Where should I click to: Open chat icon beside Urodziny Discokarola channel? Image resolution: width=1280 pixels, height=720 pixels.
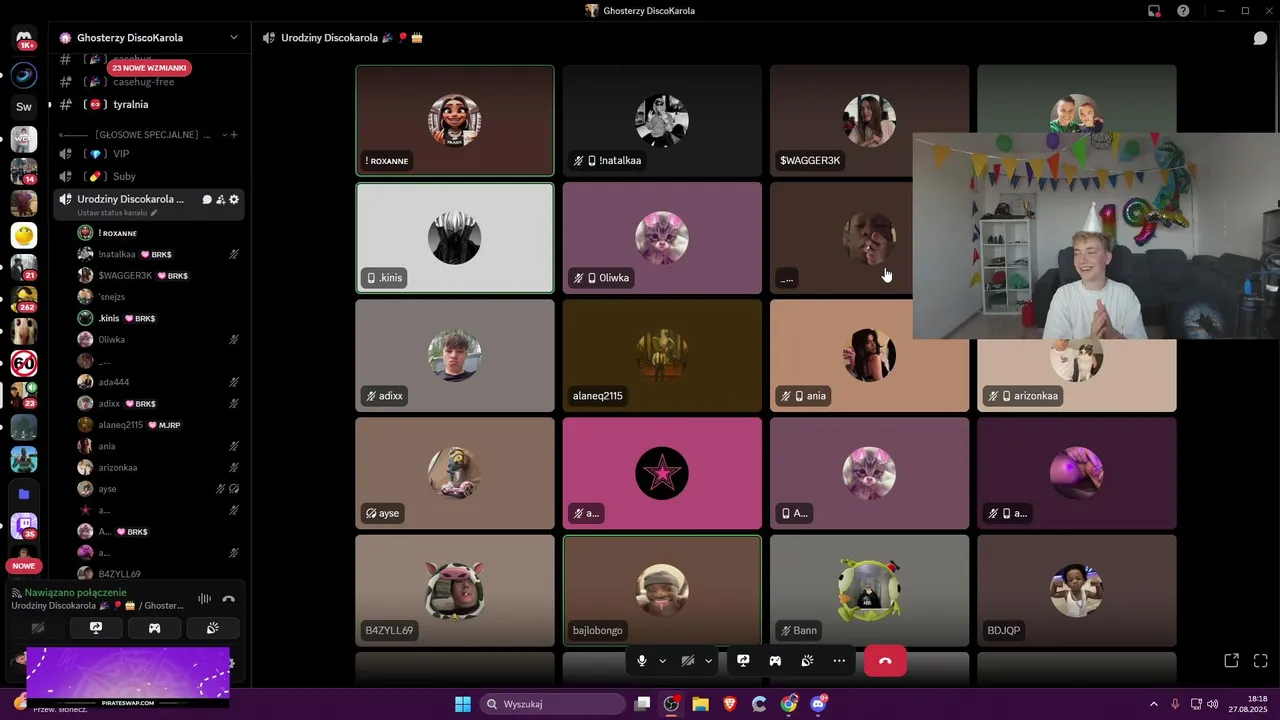click(x=207, y=199)
